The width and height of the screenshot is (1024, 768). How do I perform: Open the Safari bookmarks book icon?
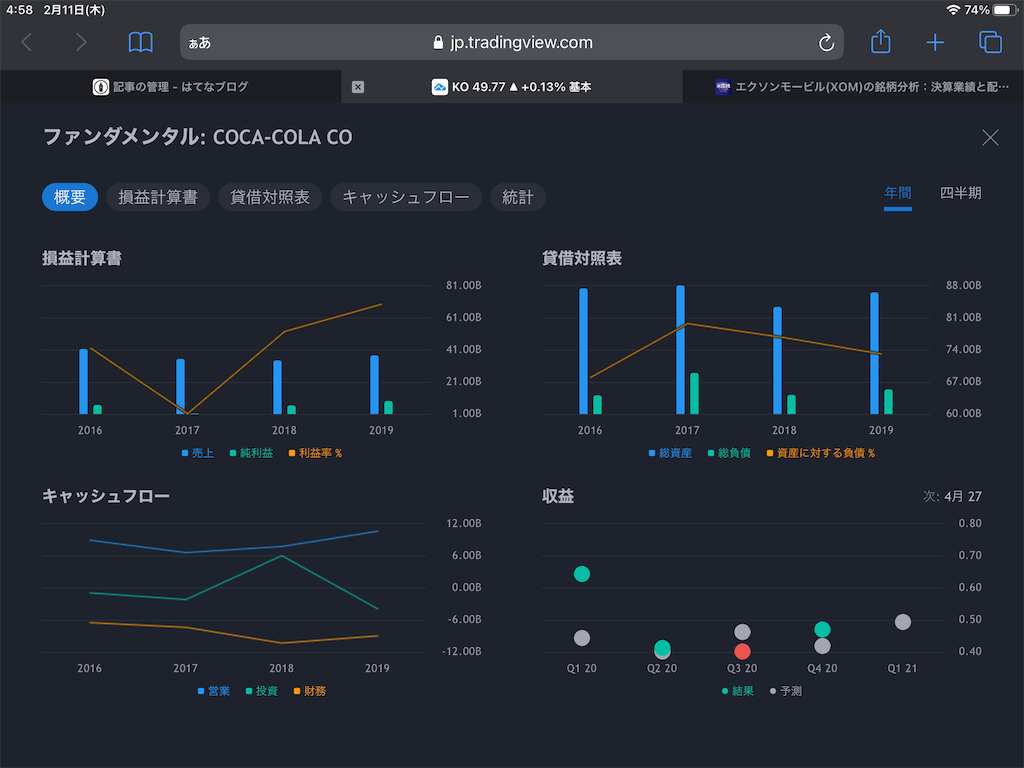tap(140, 42)
